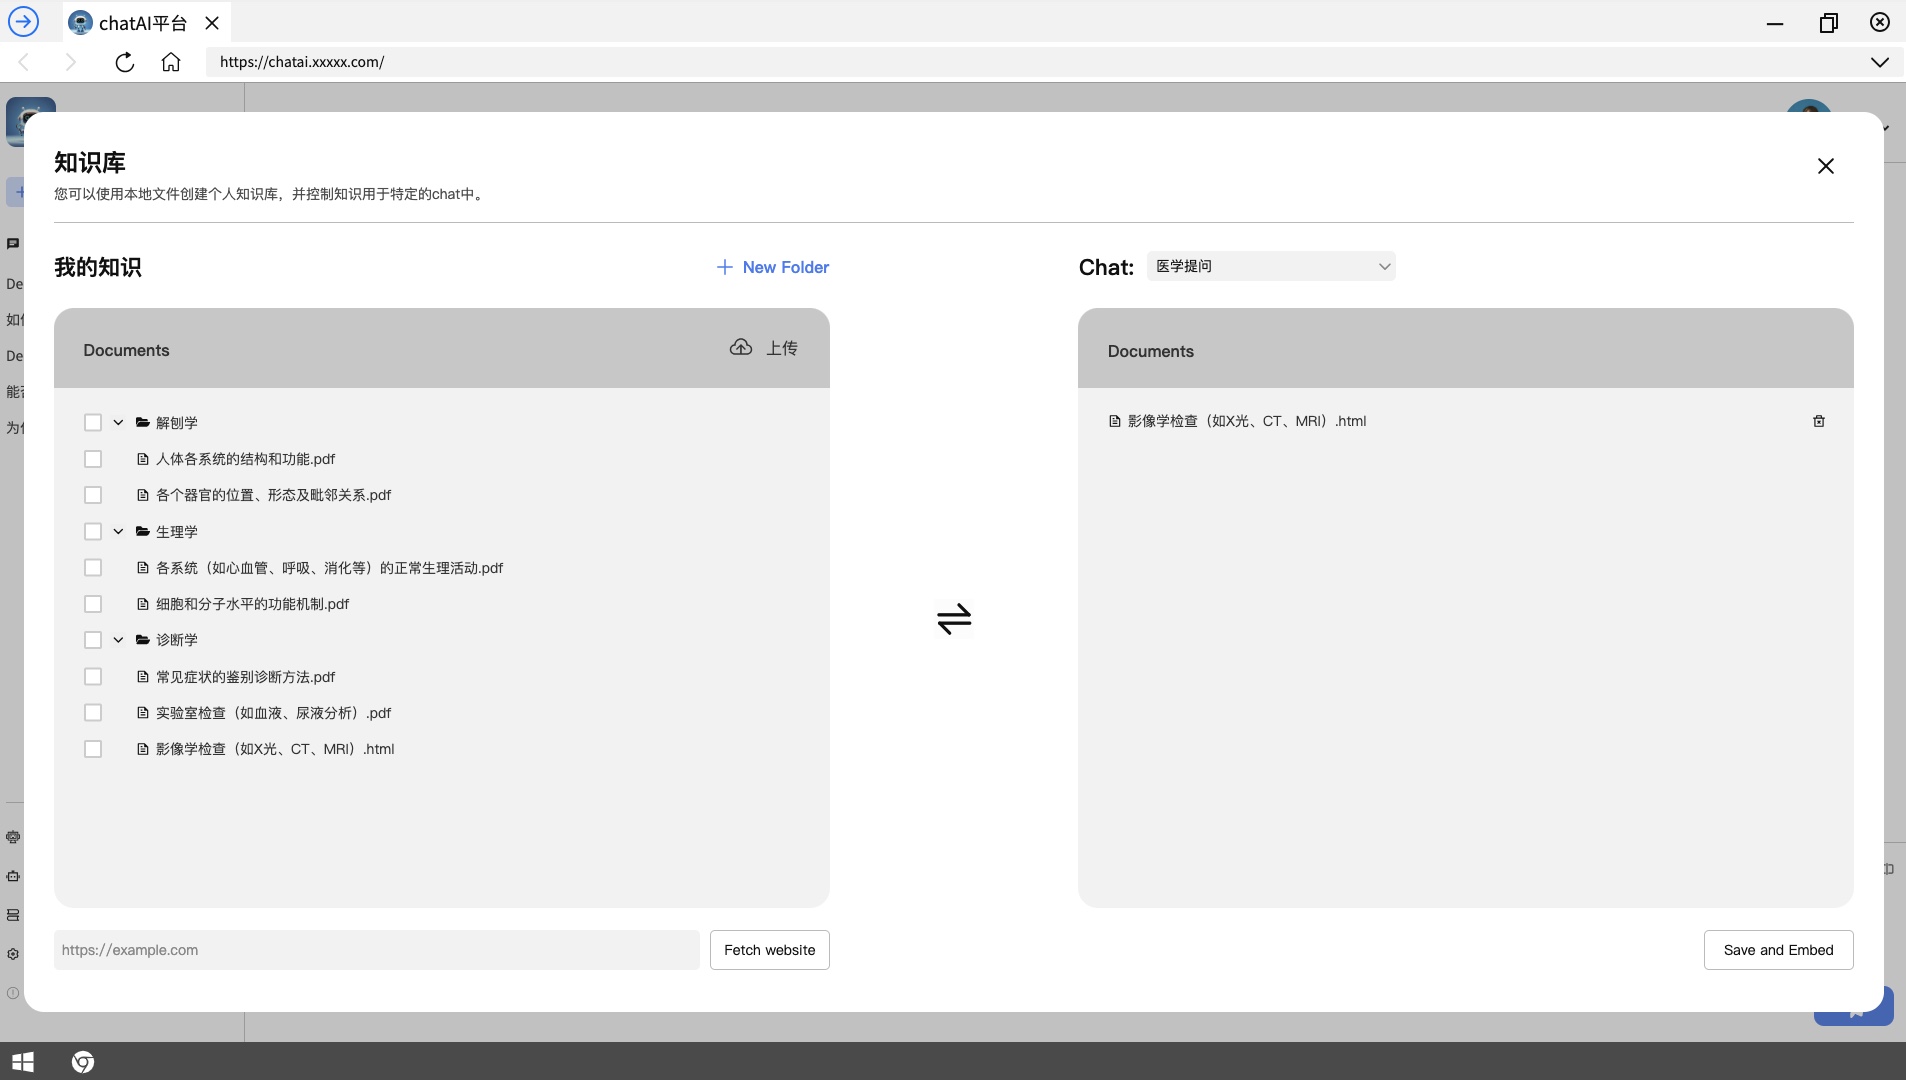Click file icon of 人体各系统的结构和功能.pdf

coord(142,459)
